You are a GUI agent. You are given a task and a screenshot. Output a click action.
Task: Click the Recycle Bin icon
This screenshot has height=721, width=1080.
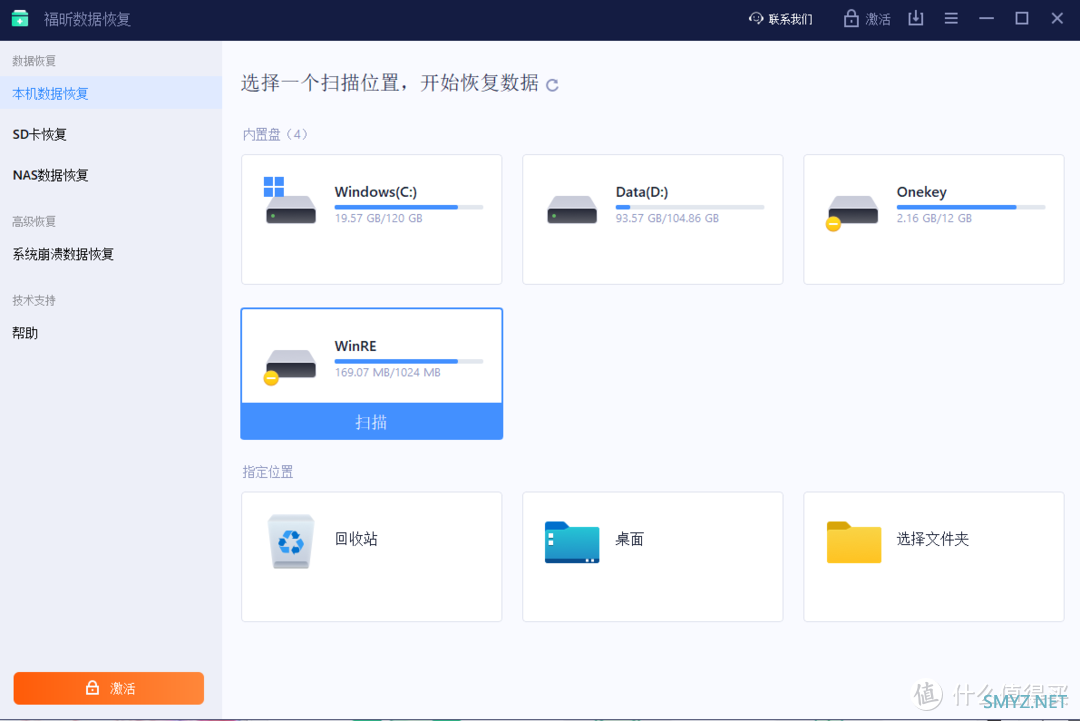coord(291,541)
